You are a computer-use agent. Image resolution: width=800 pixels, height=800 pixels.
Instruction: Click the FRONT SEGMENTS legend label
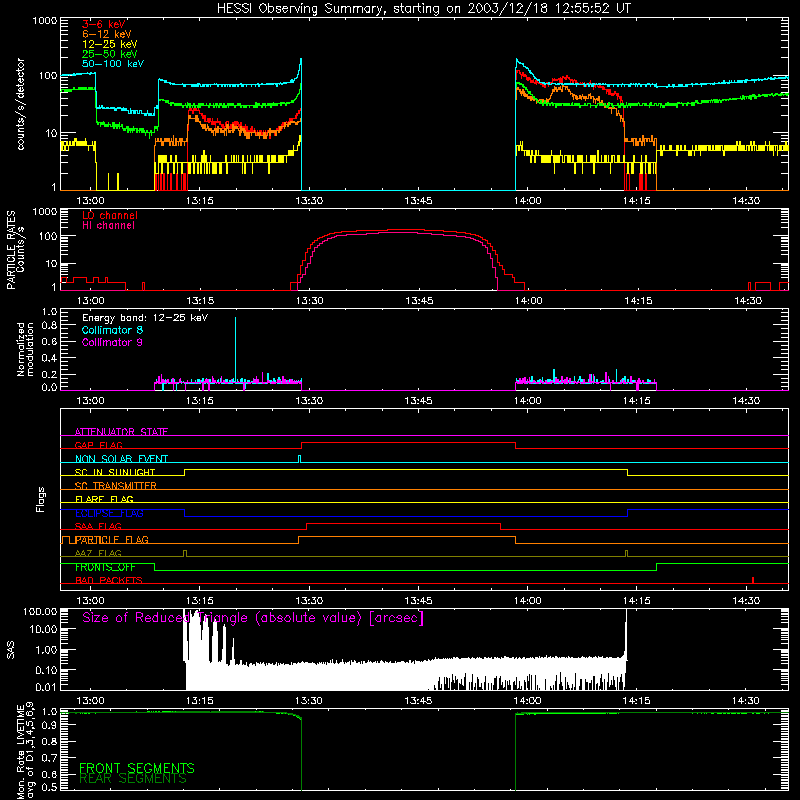pos(137,768)
